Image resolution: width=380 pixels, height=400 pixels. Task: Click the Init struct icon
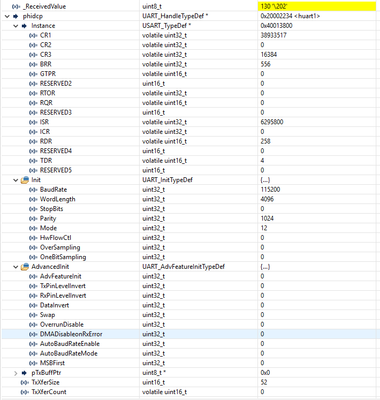pos(25,180)
